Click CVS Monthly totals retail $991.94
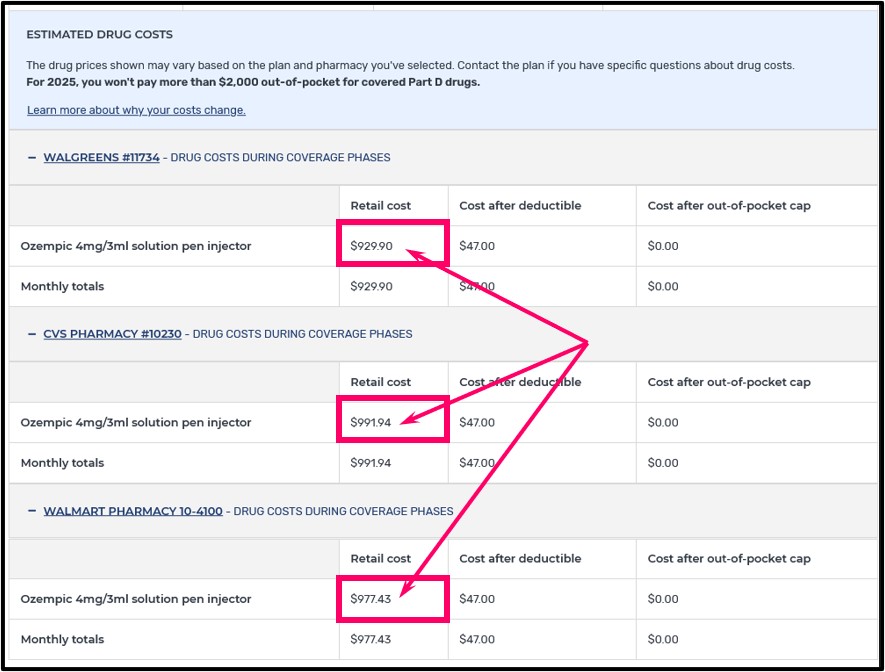 point(370,463)
